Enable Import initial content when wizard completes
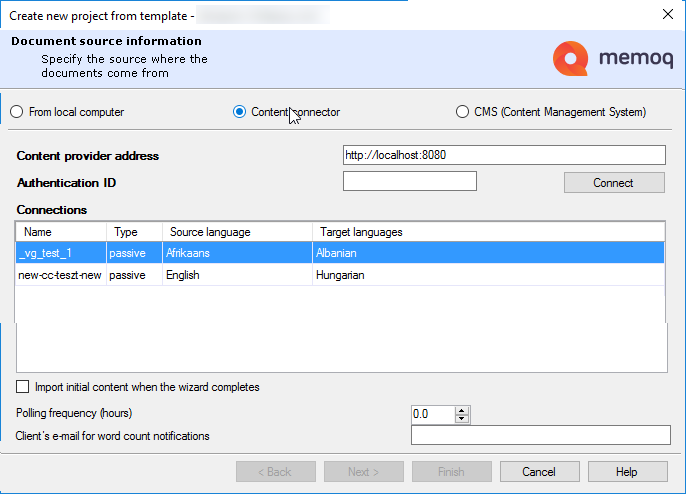Viewport: 686px width, 494px height. click(x=23, y=387)
